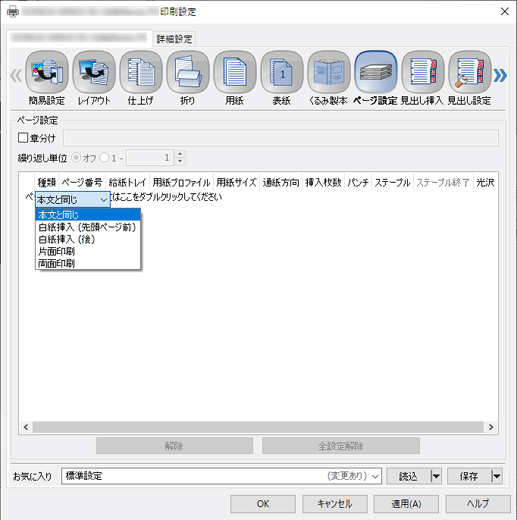
Task: Click the 種類 column header
Action: [47, 183]
